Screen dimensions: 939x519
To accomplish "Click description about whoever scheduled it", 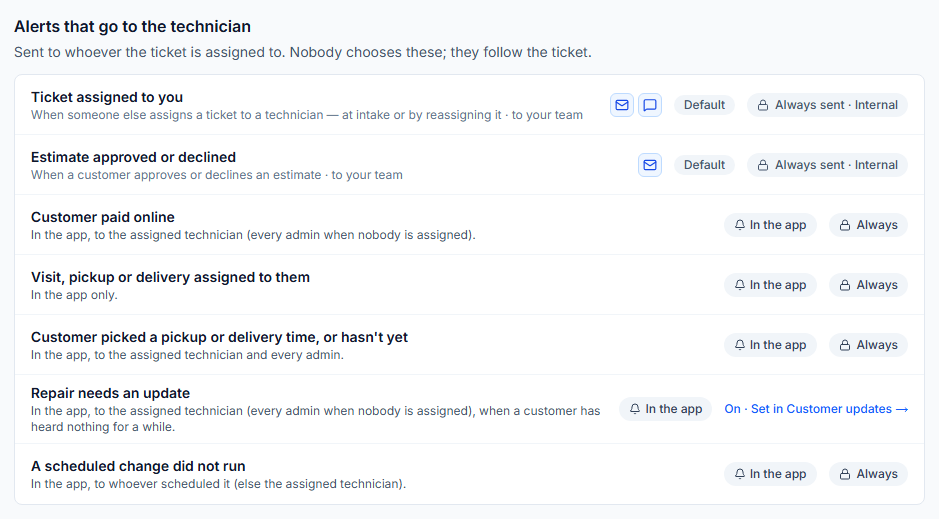I will (219, 484).
